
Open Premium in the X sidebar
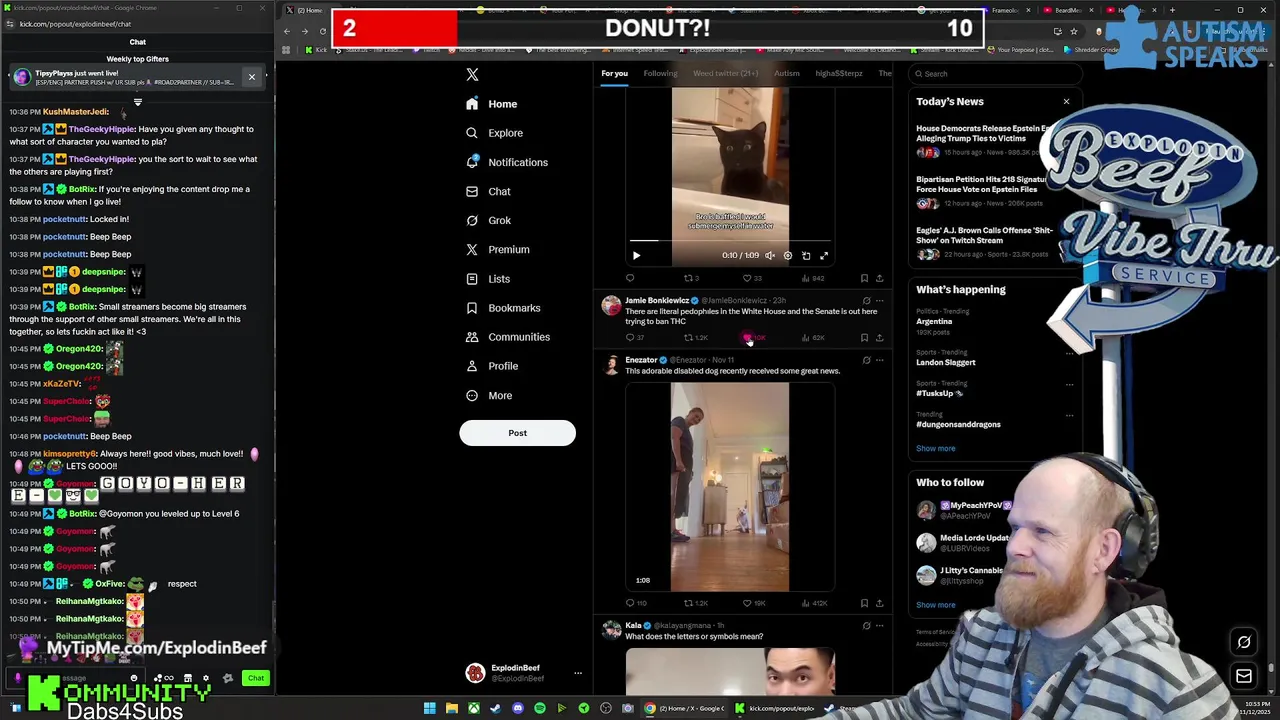[x=497, y=249]
